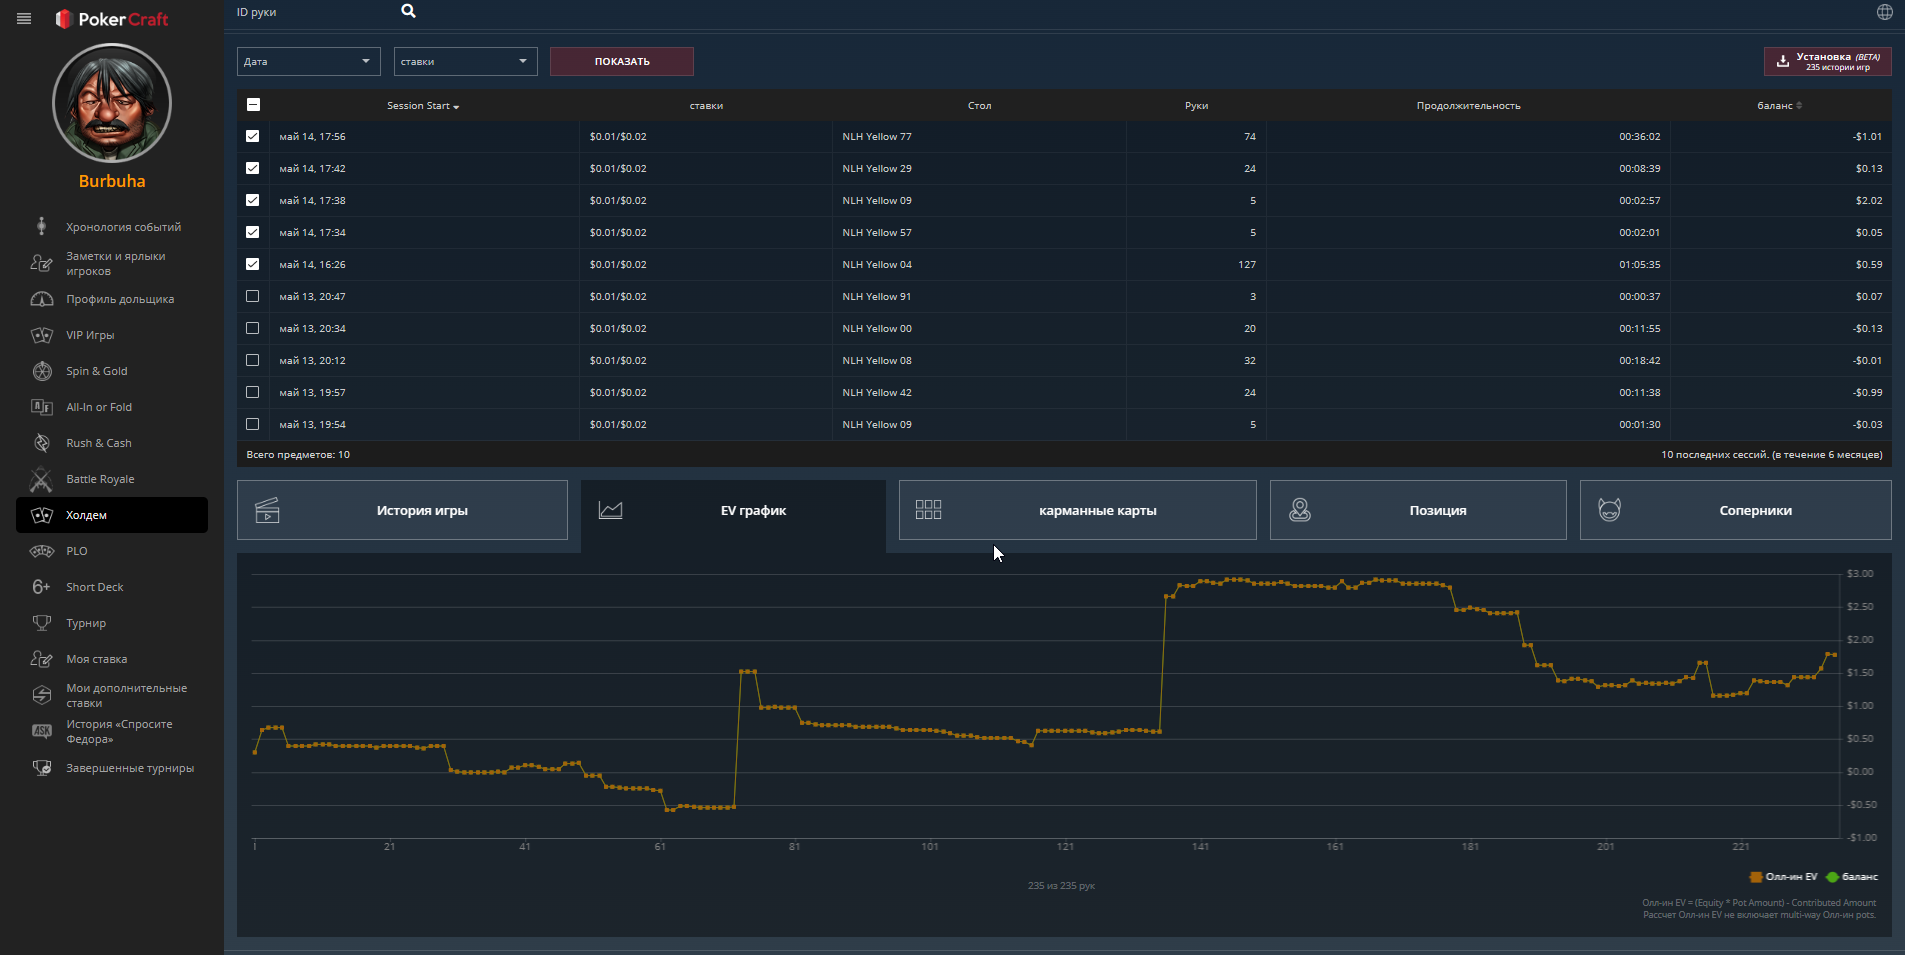Screen dimensions: 1905x955
Task: Switch to История игры tab
Action: point(402,510)
